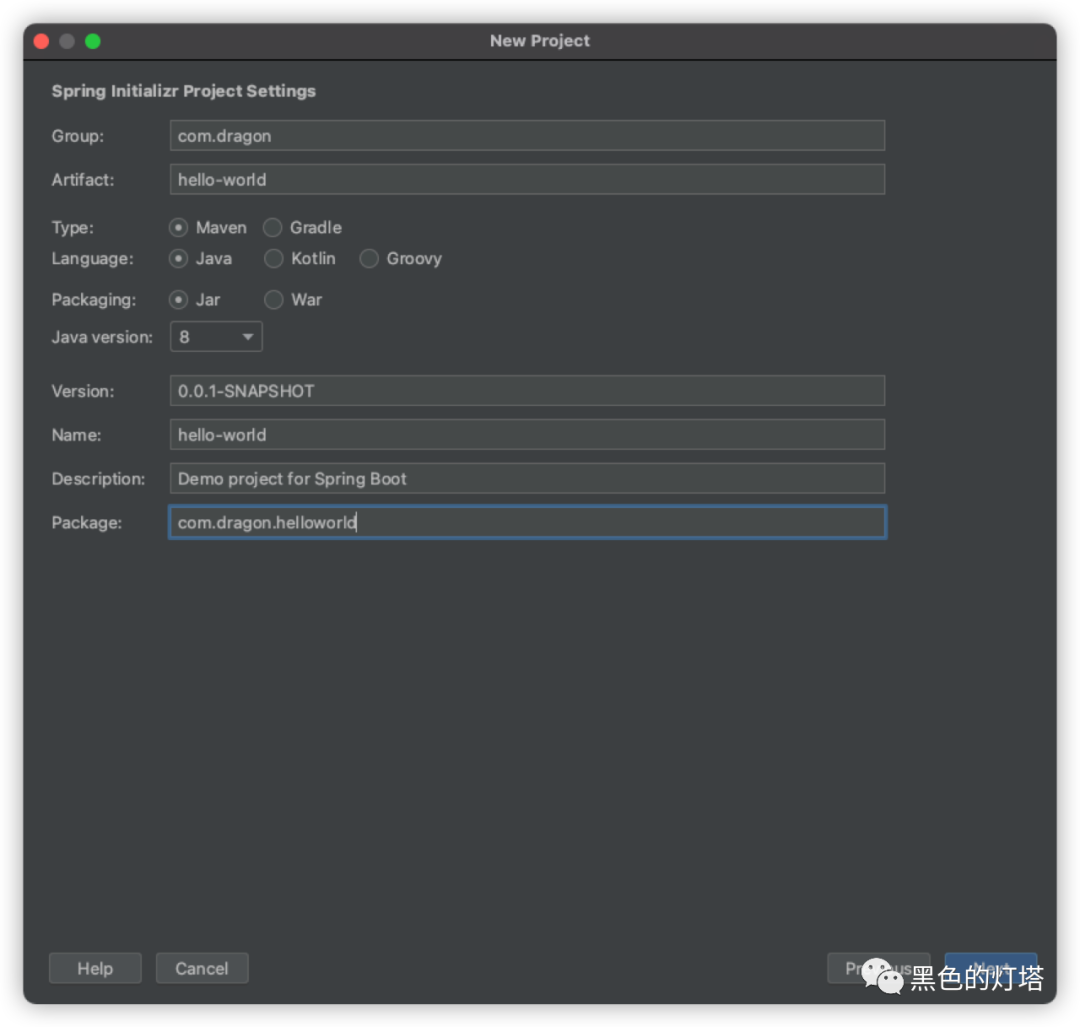Go back with the Previous button
The width and height of the screenshot is (1080, 1027).
(879, 968)
